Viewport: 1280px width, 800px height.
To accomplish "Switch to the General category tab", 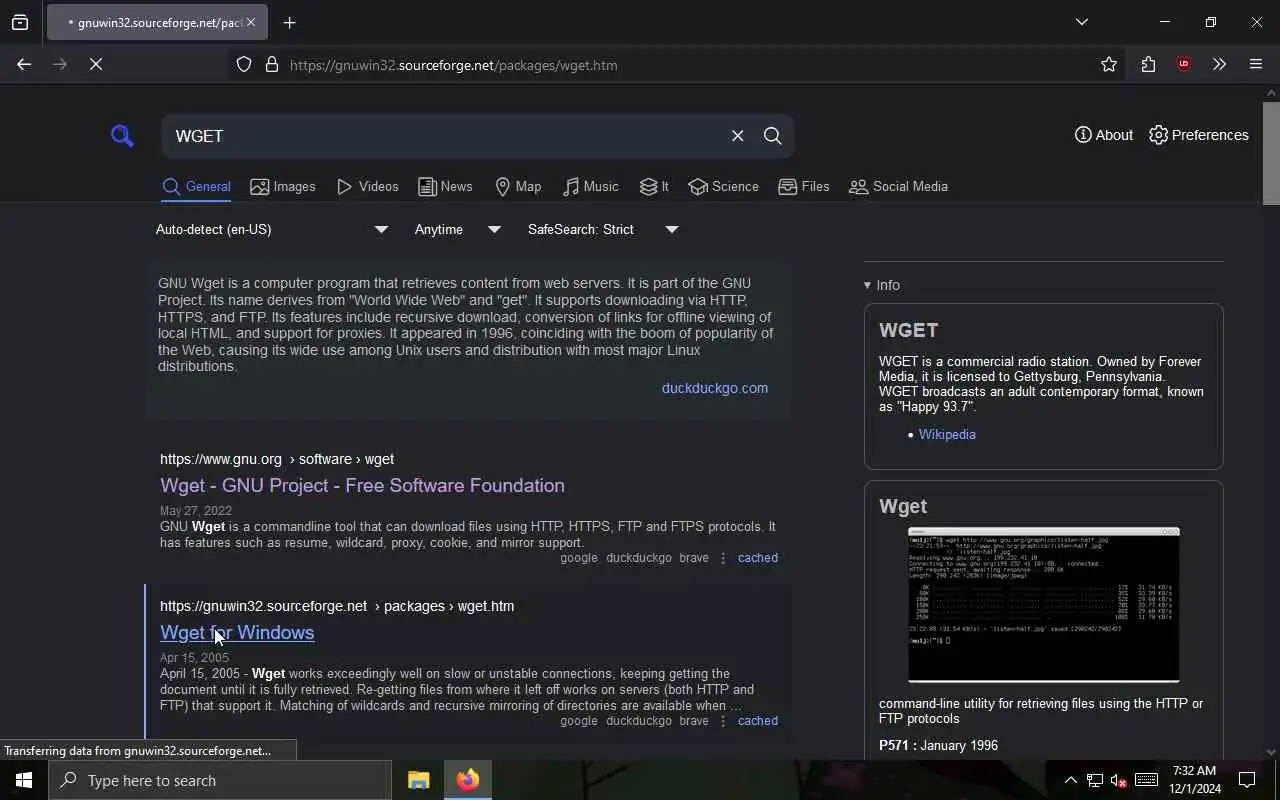I will 197,187.
